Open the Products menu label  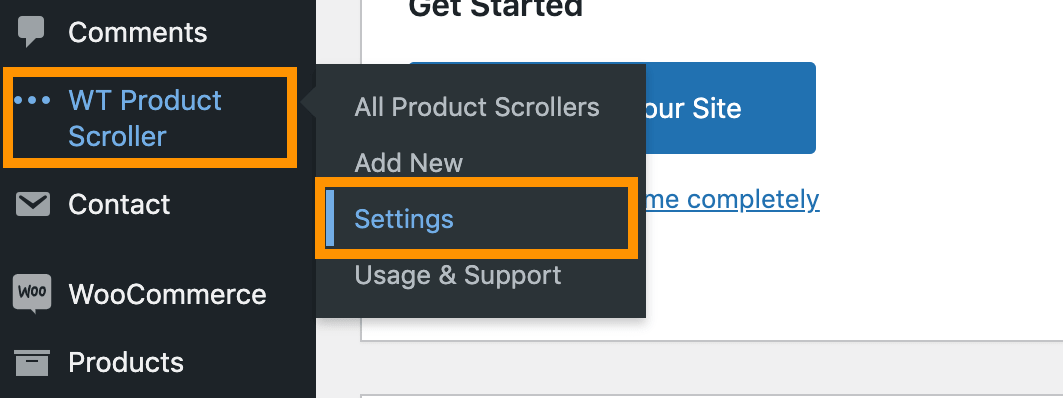tap(126, 363)
